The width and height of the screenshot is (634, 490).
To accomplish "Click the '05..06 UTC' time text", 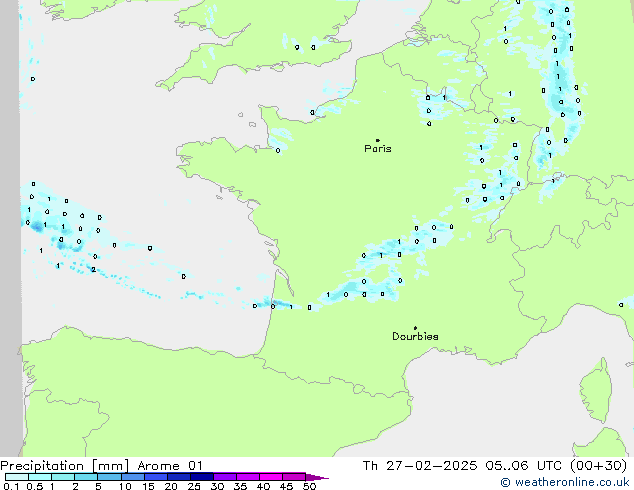I will tap(524, 466).
